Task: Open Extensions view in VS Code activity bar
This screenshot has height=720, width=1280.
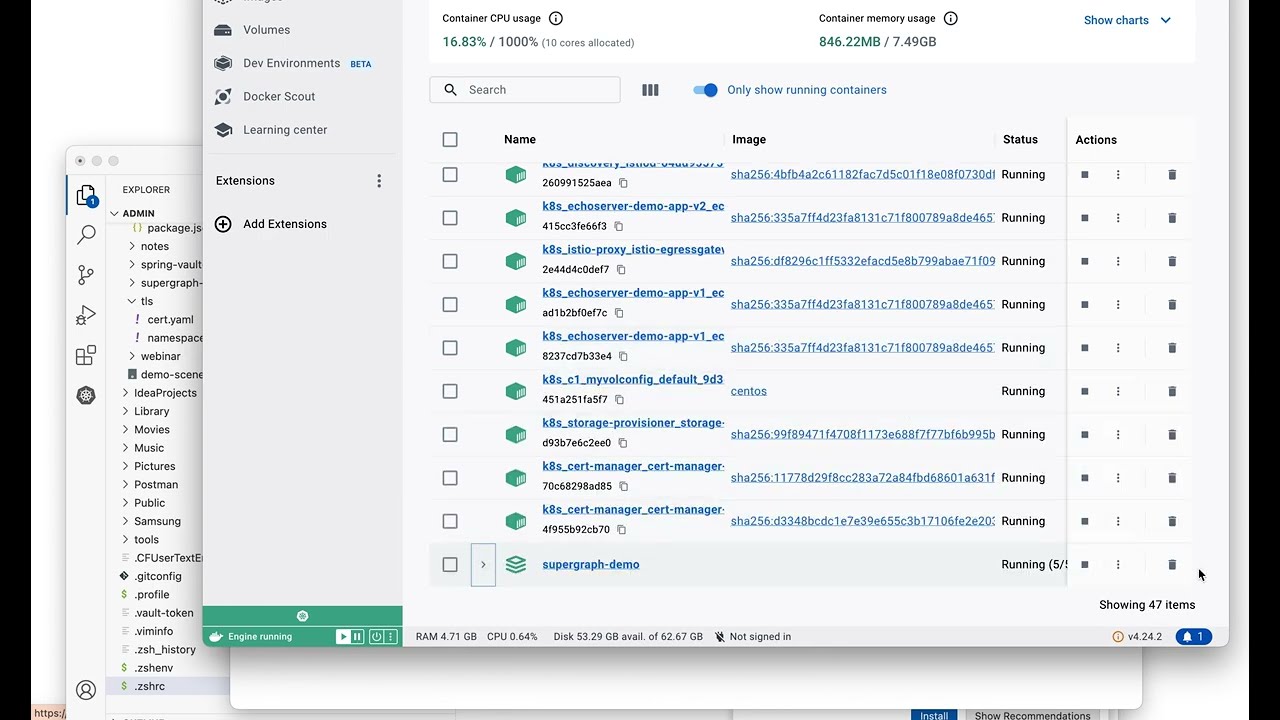Action: [86, 356]
